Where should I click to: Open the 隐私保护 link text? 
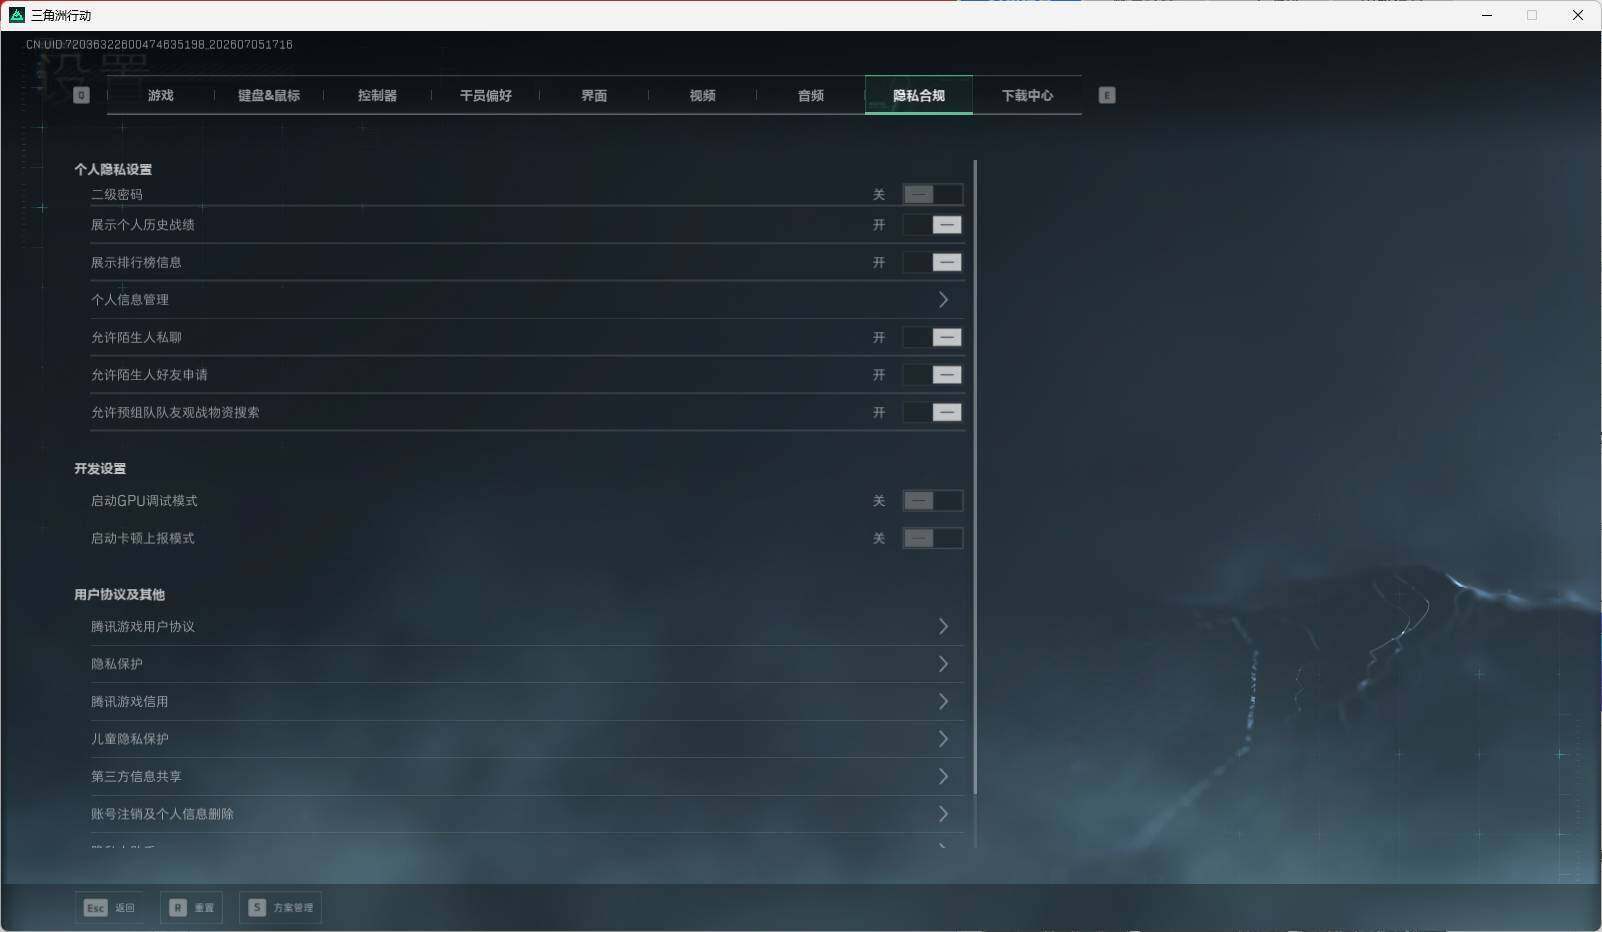pyautogui.click(x=117, y=664)
